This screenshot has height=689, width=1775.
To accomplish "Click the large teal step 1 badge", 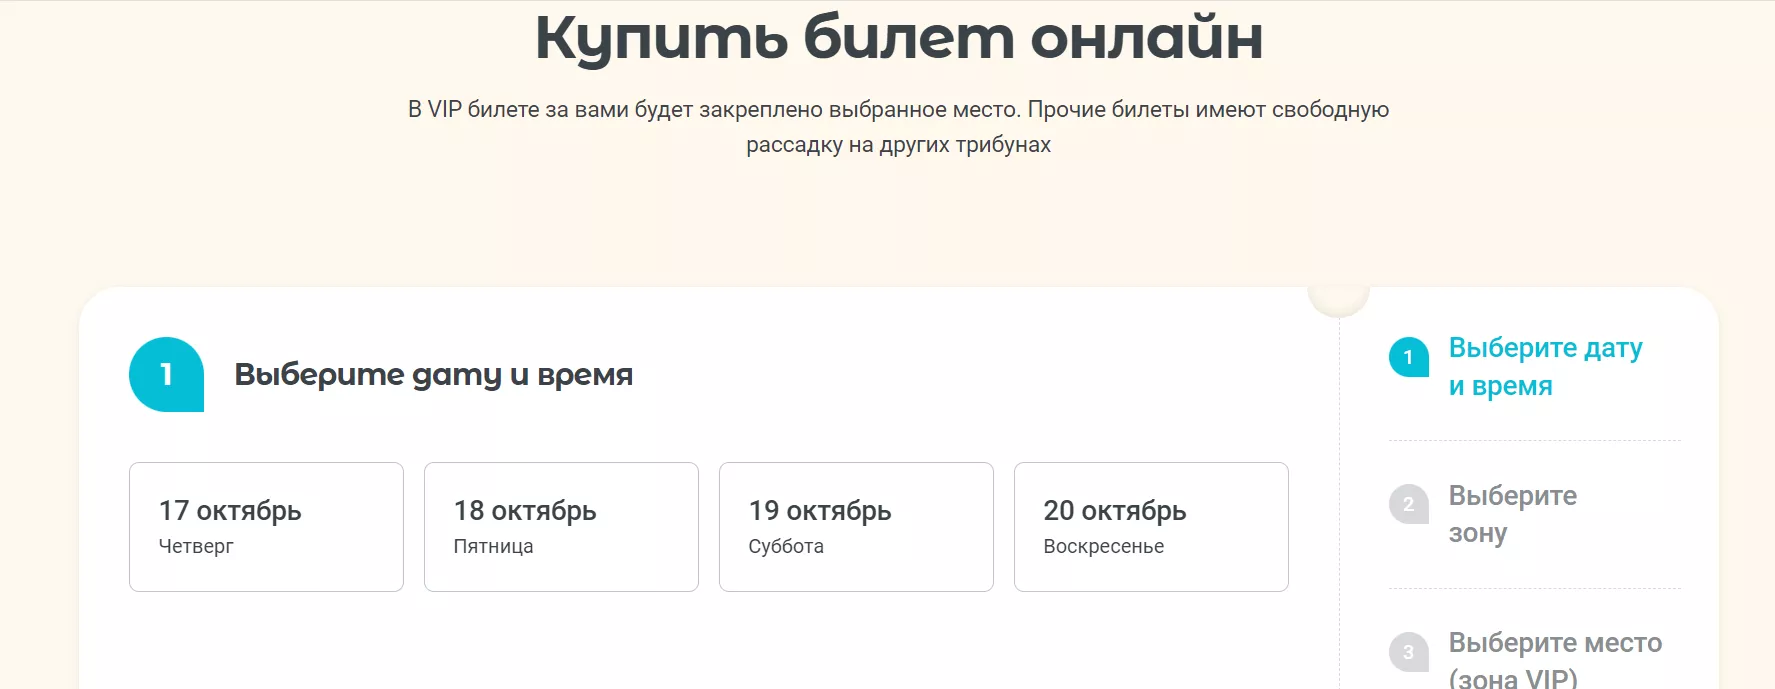I will 166,374.
